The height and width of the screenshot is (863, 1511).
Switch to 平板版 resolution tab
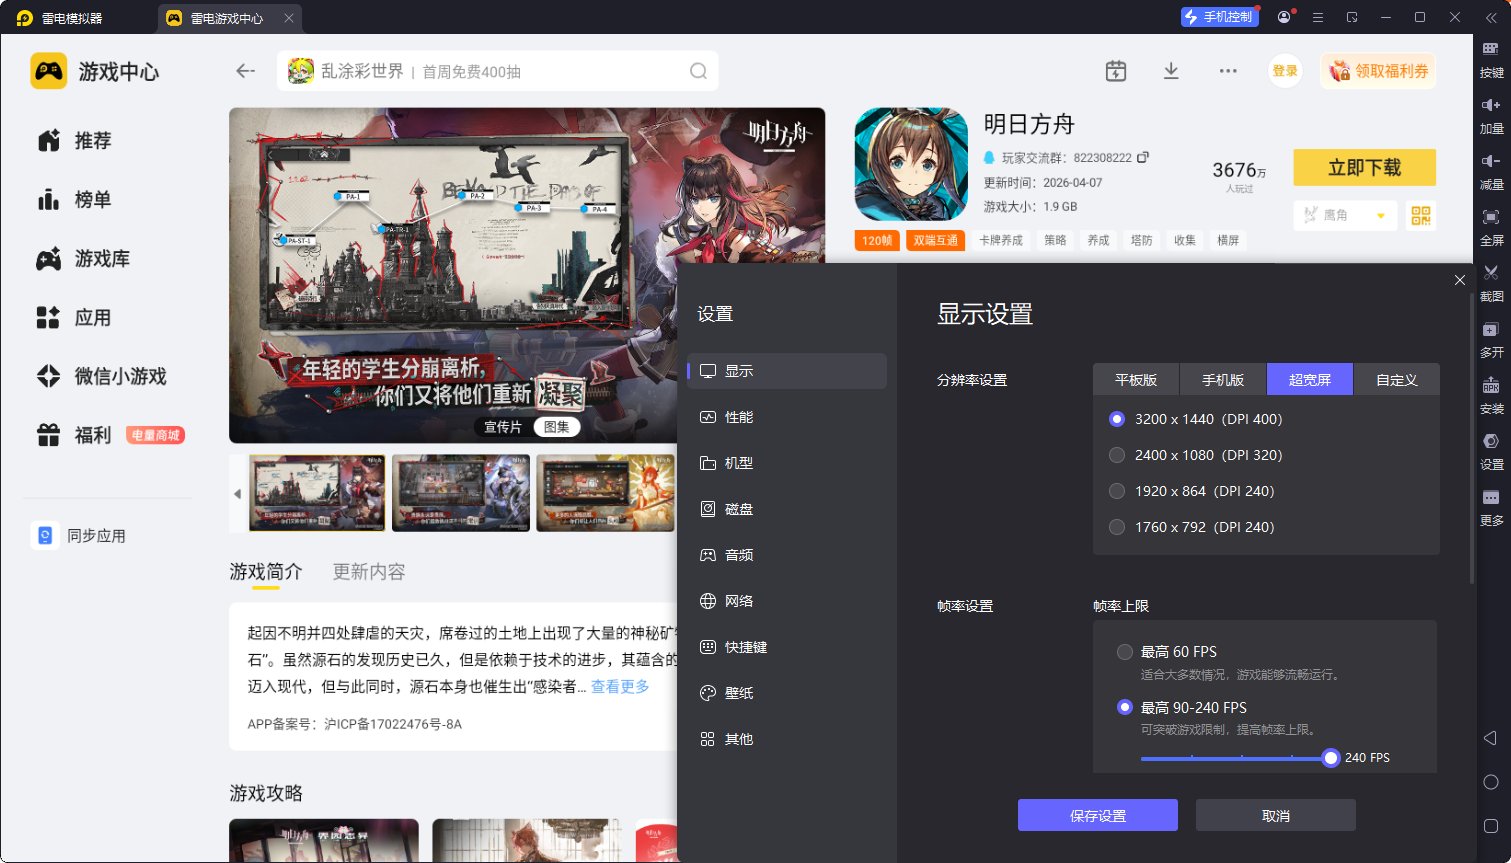[1136, 380]
